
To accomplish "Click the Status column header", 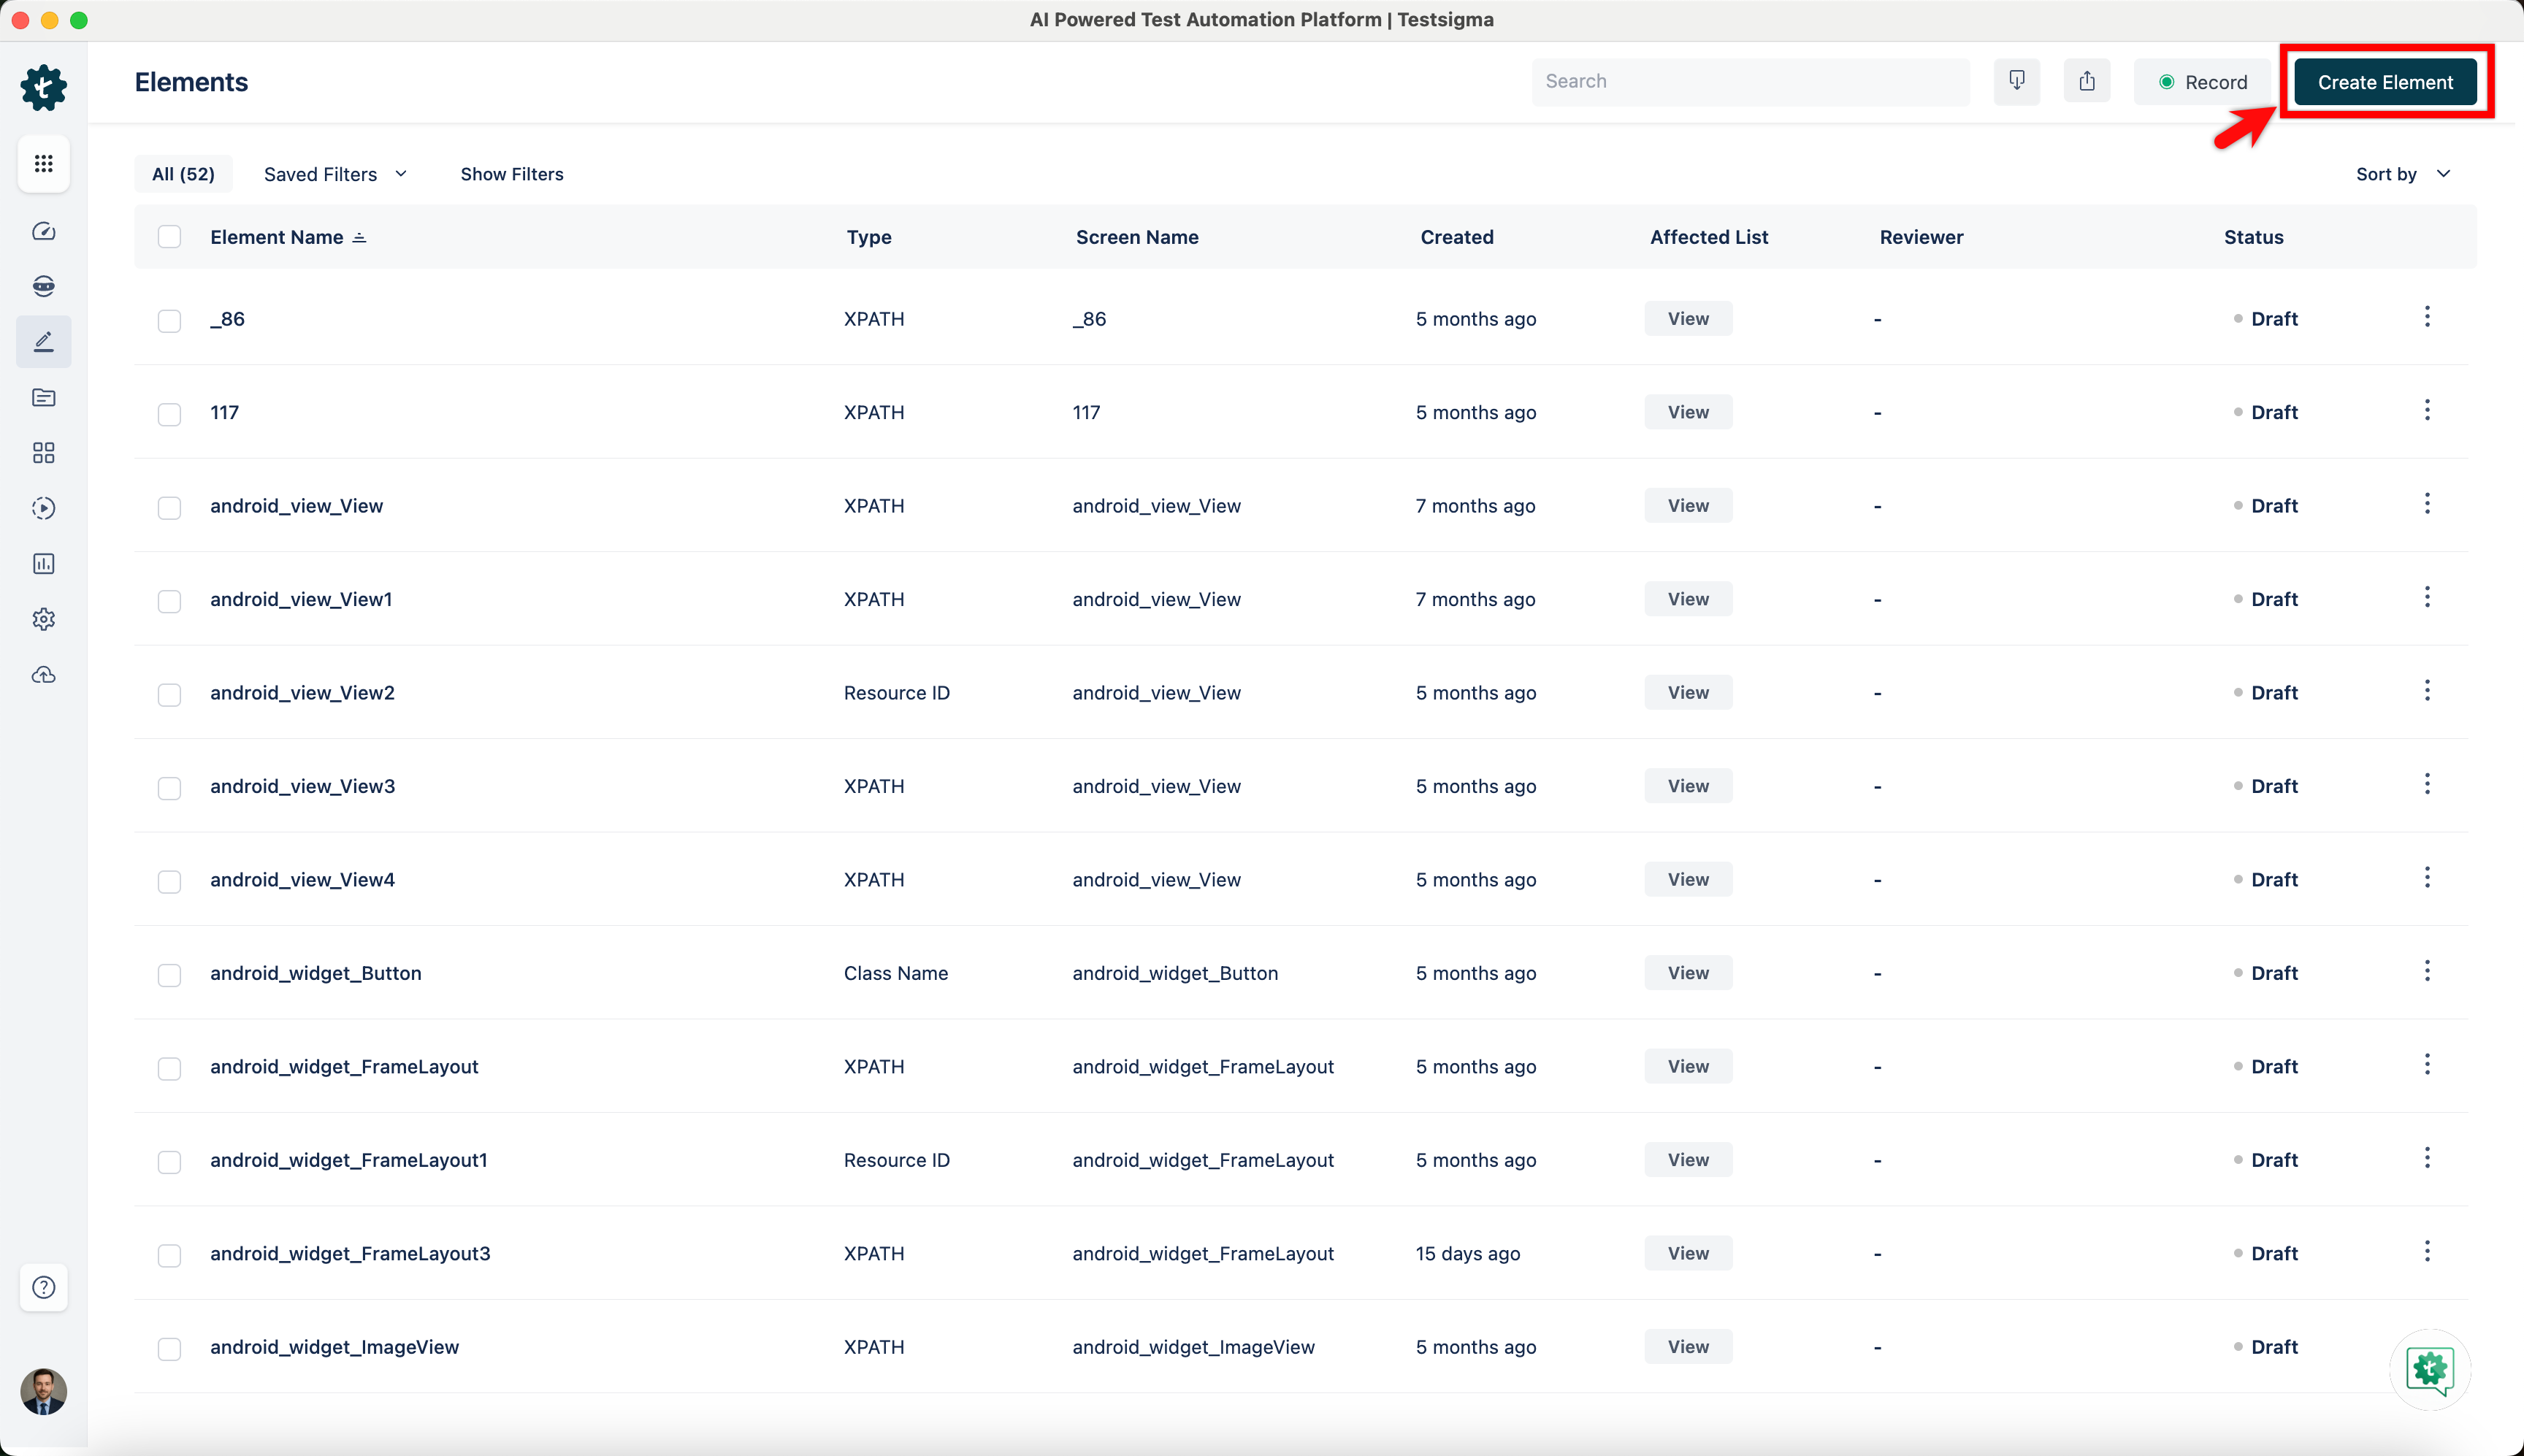I will tap(2253, 237).
